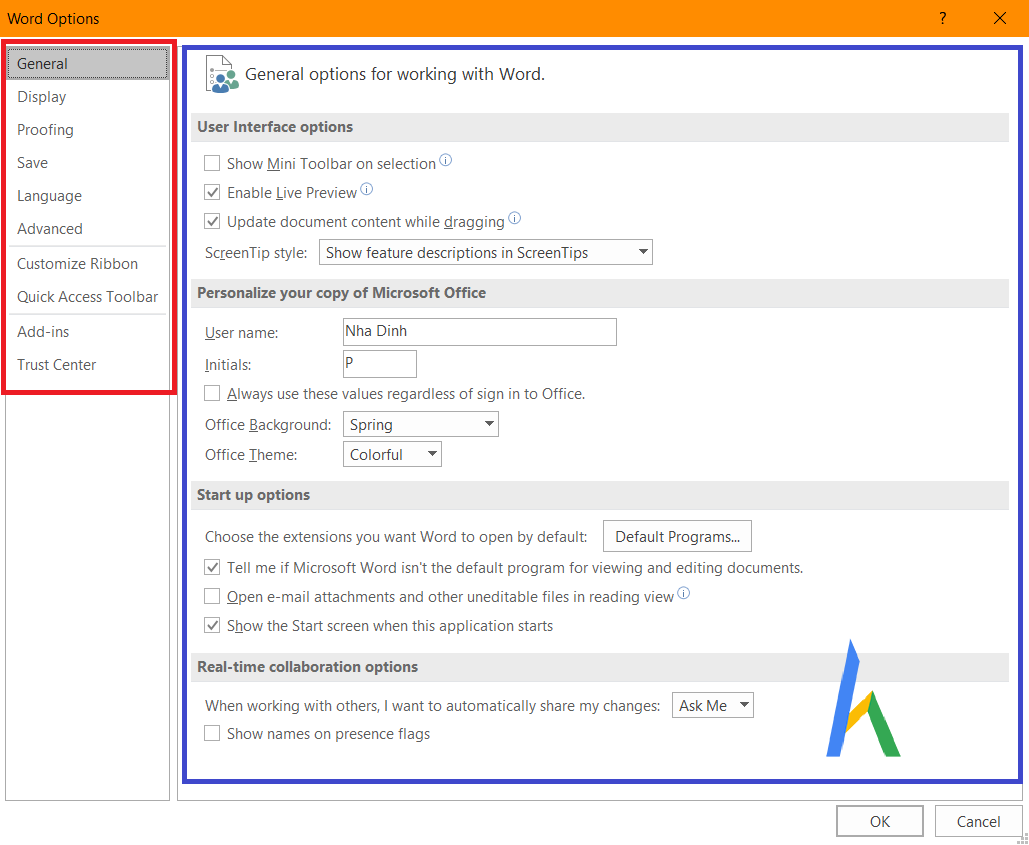Click the Office Background label
This screenshot has width=1029, height=845.
click(x=268, y=425)
